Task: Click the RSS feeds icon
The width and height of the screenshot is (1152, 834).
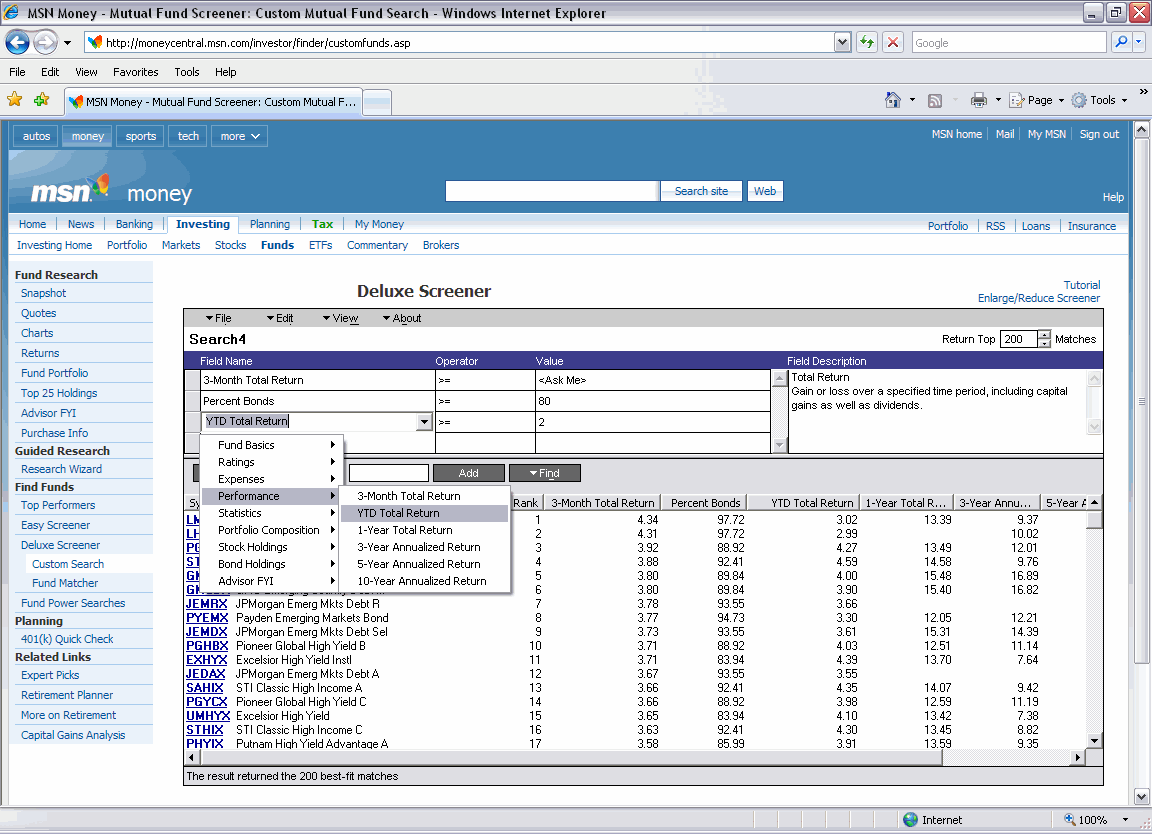Action: pos(935,100)
